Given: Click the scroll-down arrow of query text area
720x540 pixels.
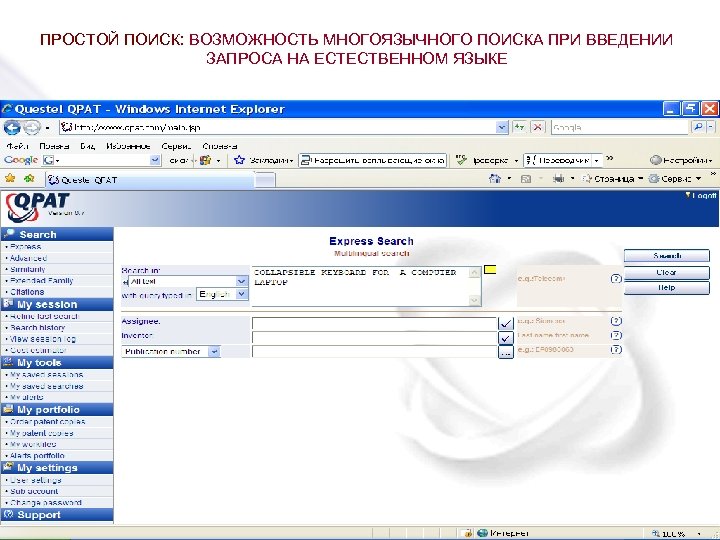Looking at the screenshot, I should pos(475,300).
